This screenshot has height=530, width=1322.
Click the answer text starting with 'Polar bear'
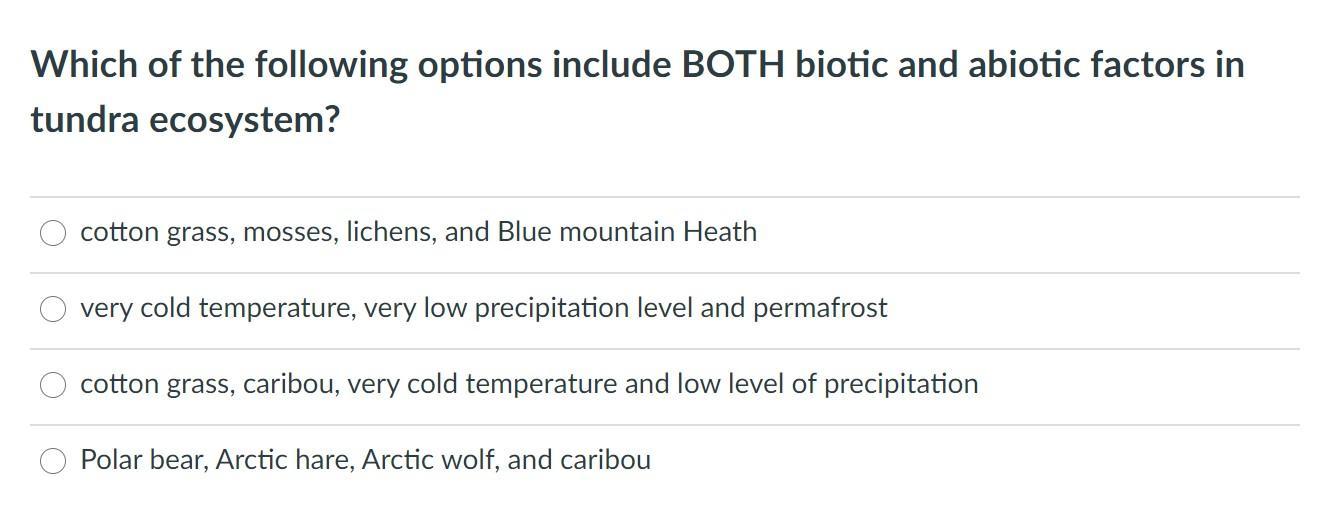point(365,460)
